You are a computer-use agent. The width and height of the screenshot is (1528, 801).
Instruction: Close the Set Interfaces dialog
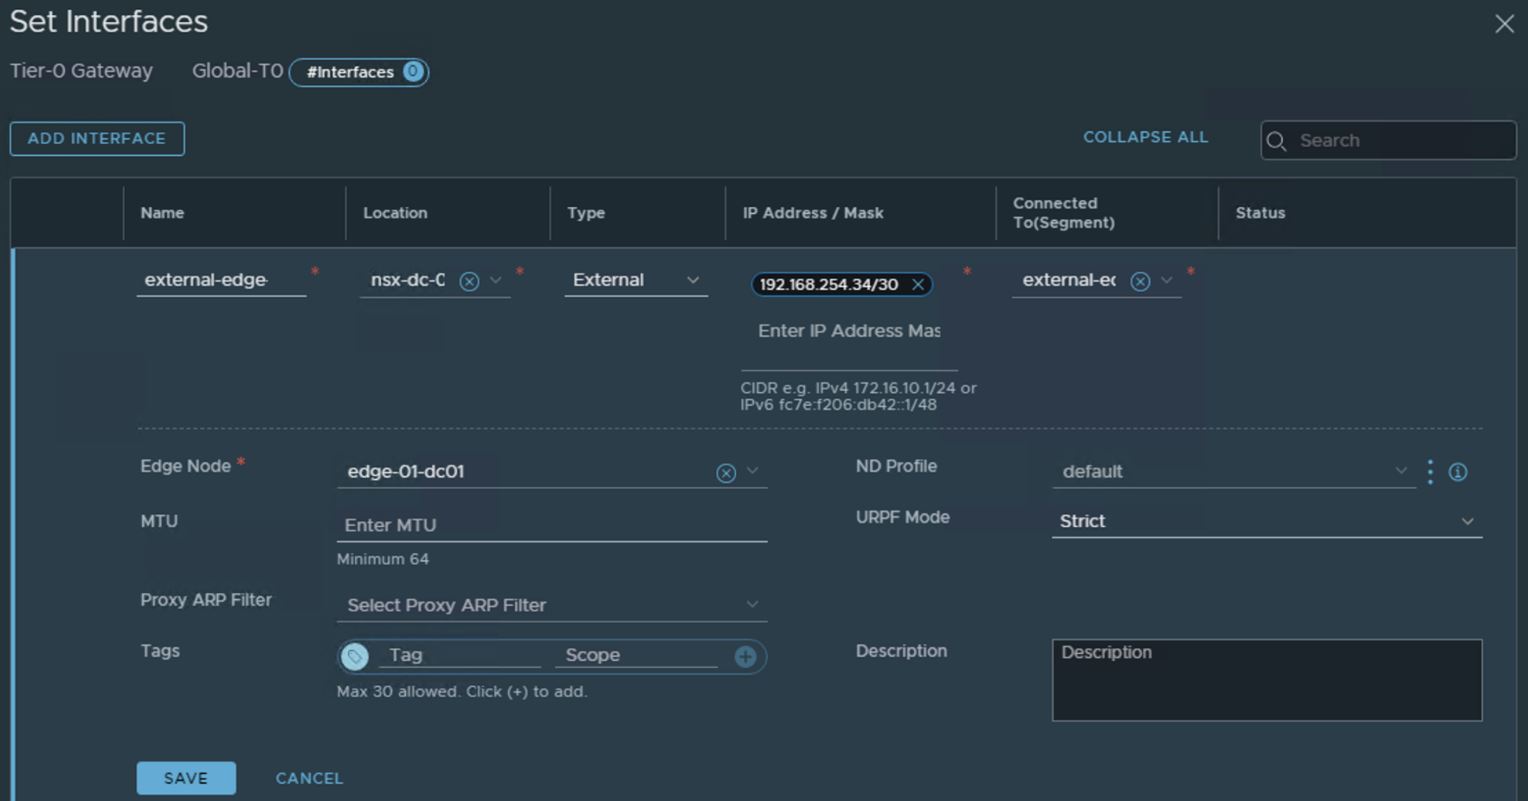click(x=1504, y=24)
